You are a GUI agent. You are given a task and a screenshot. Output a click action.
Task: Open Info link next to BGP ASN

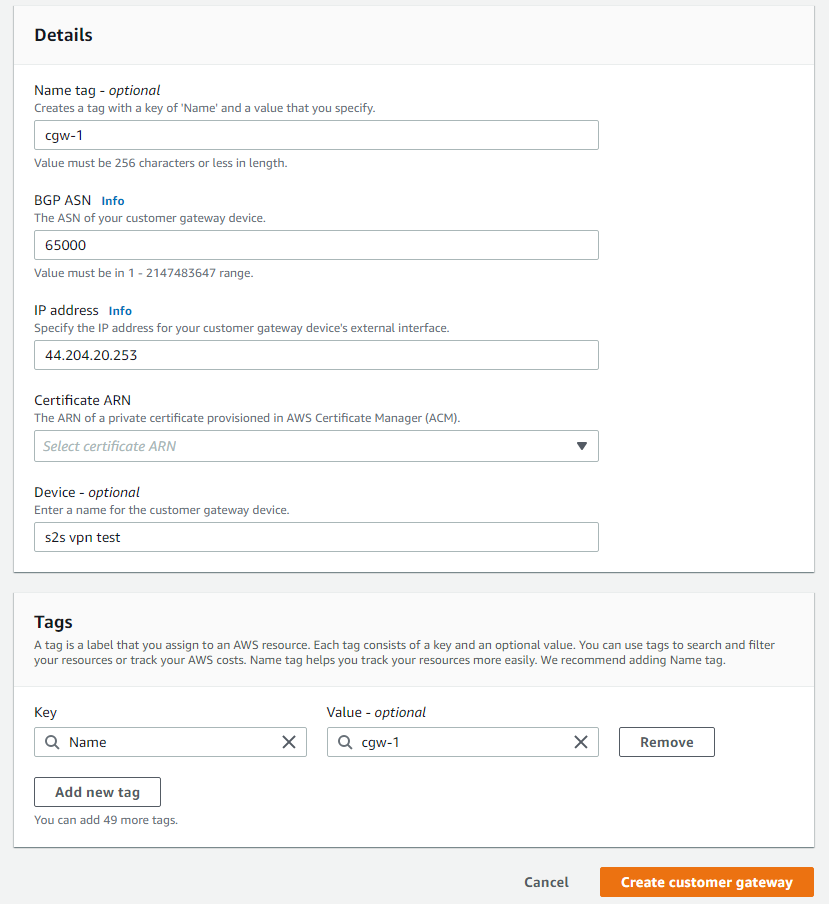click(x=112, y=201)
